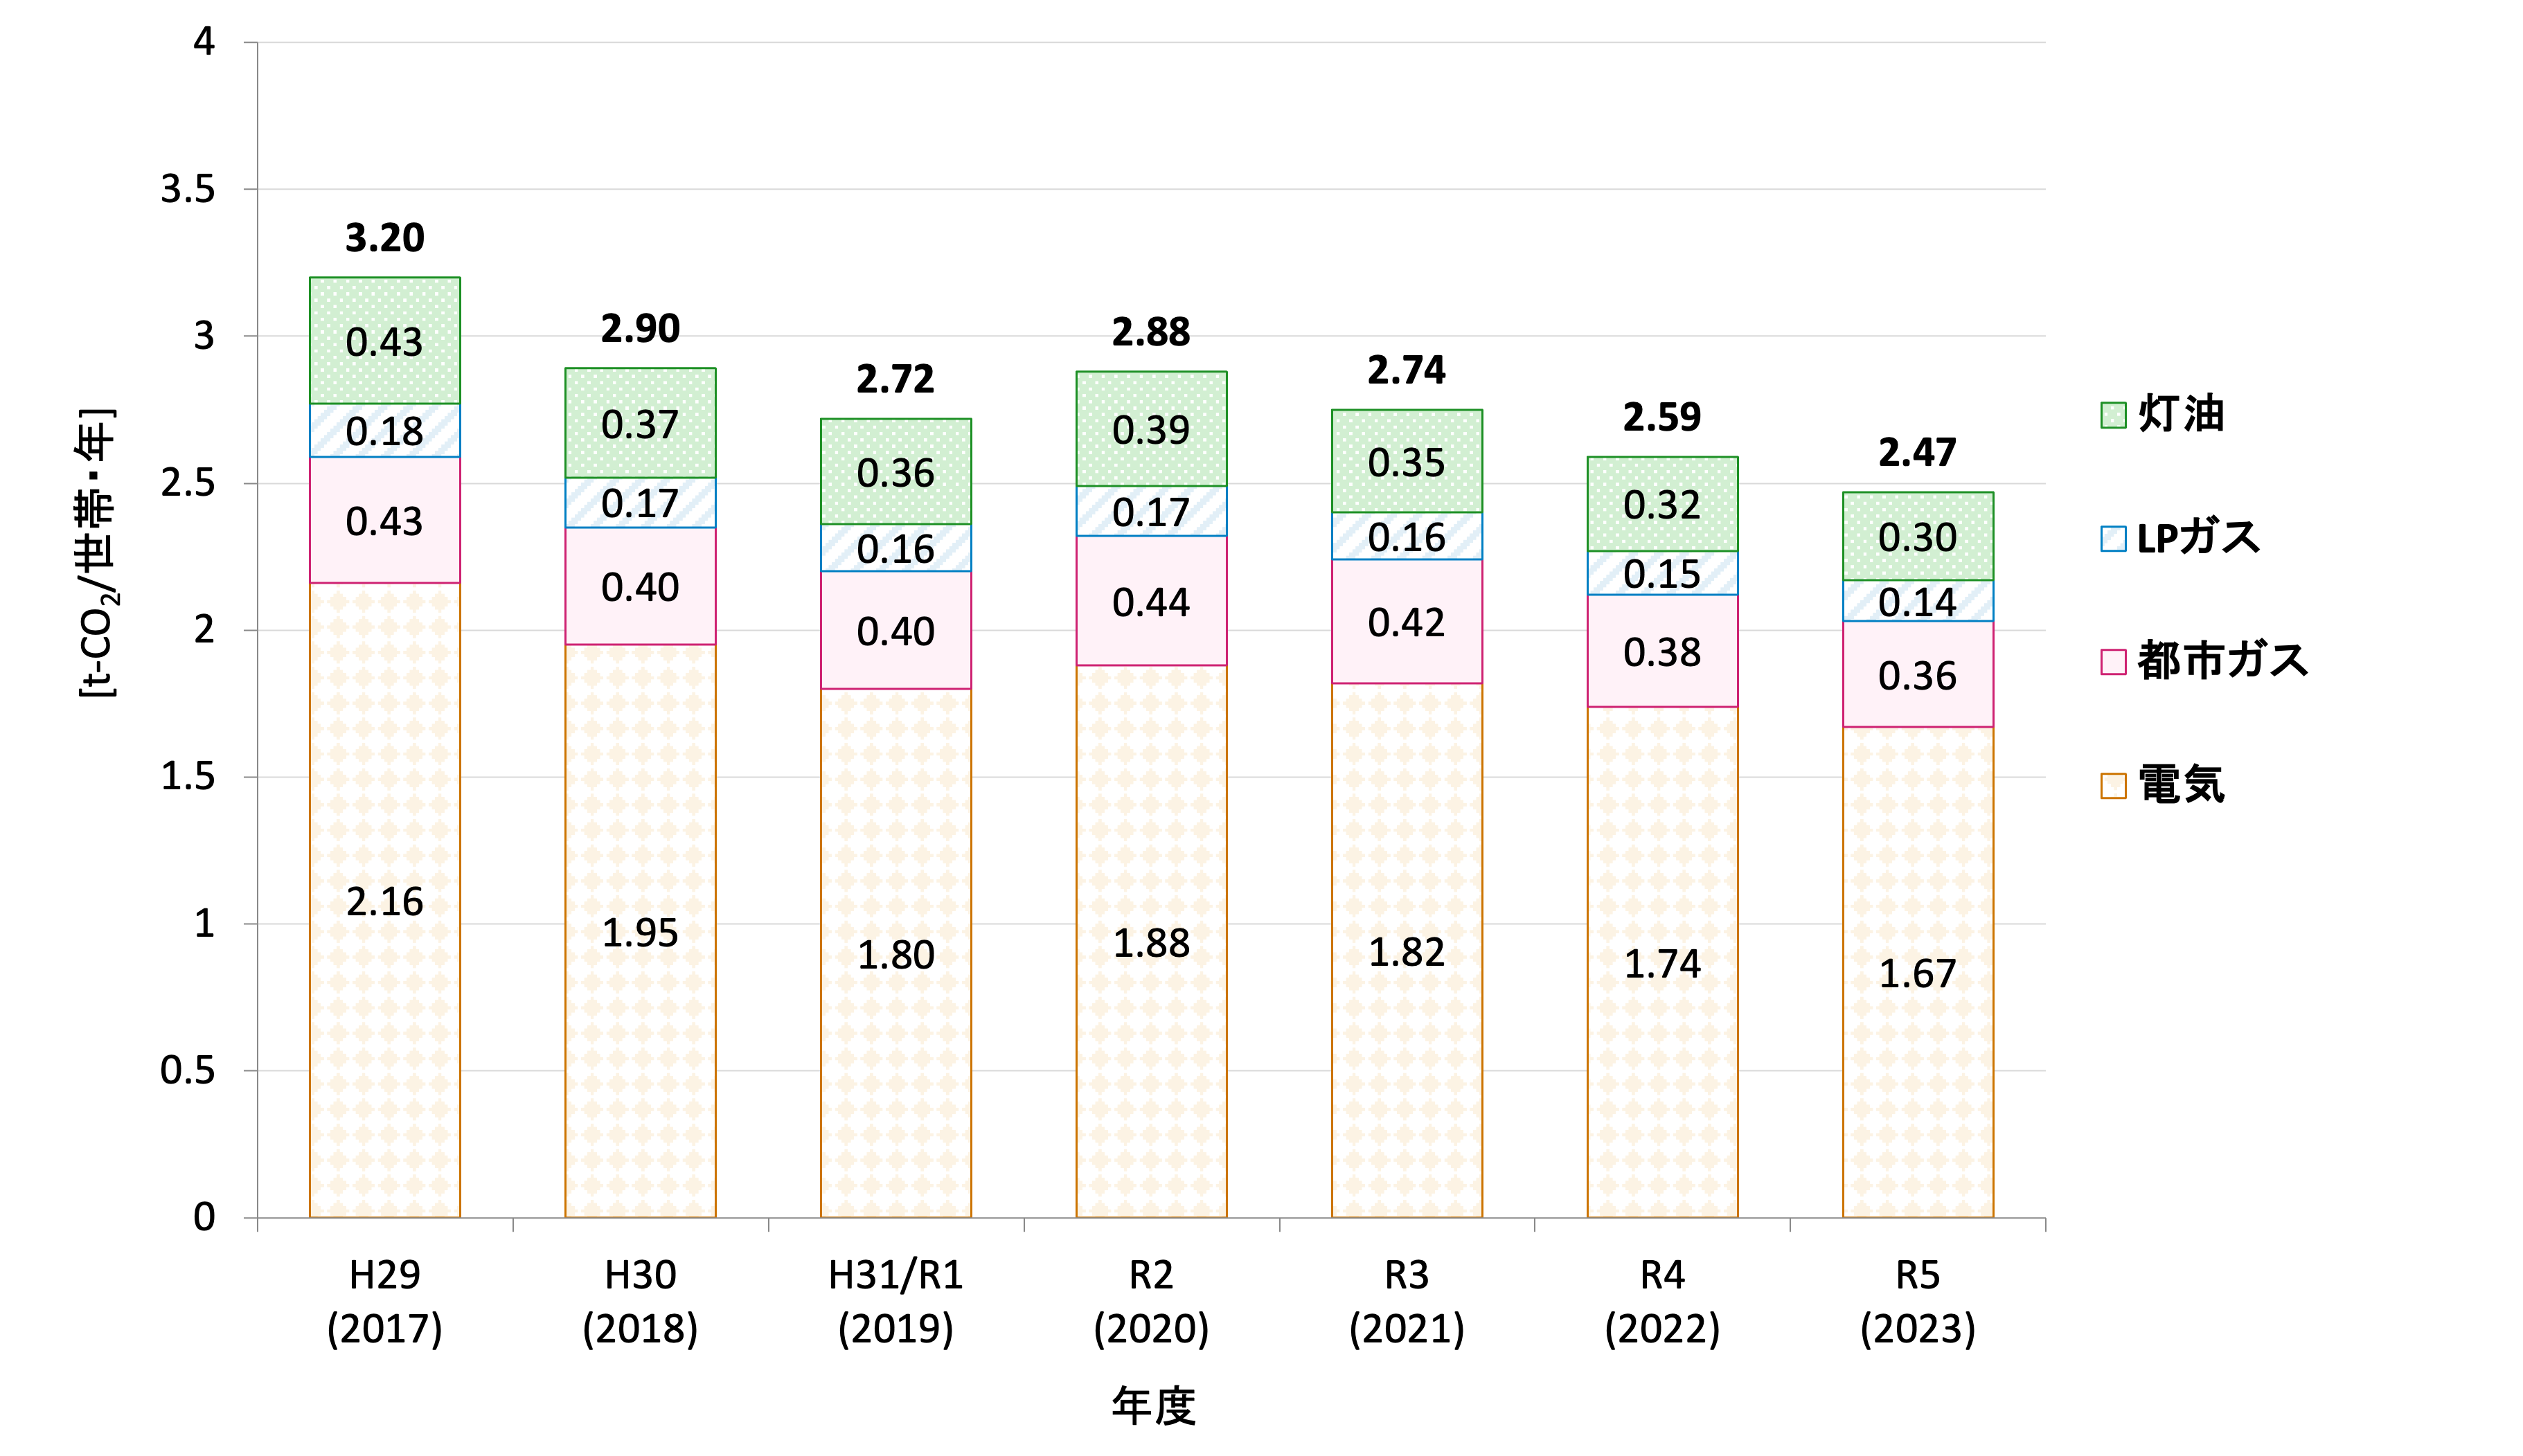Image resolution: width=2523 pixels, height=1456 pixels.
Task: Select the 0.44 city gas segment in R2
Action: coord(1151,602)
